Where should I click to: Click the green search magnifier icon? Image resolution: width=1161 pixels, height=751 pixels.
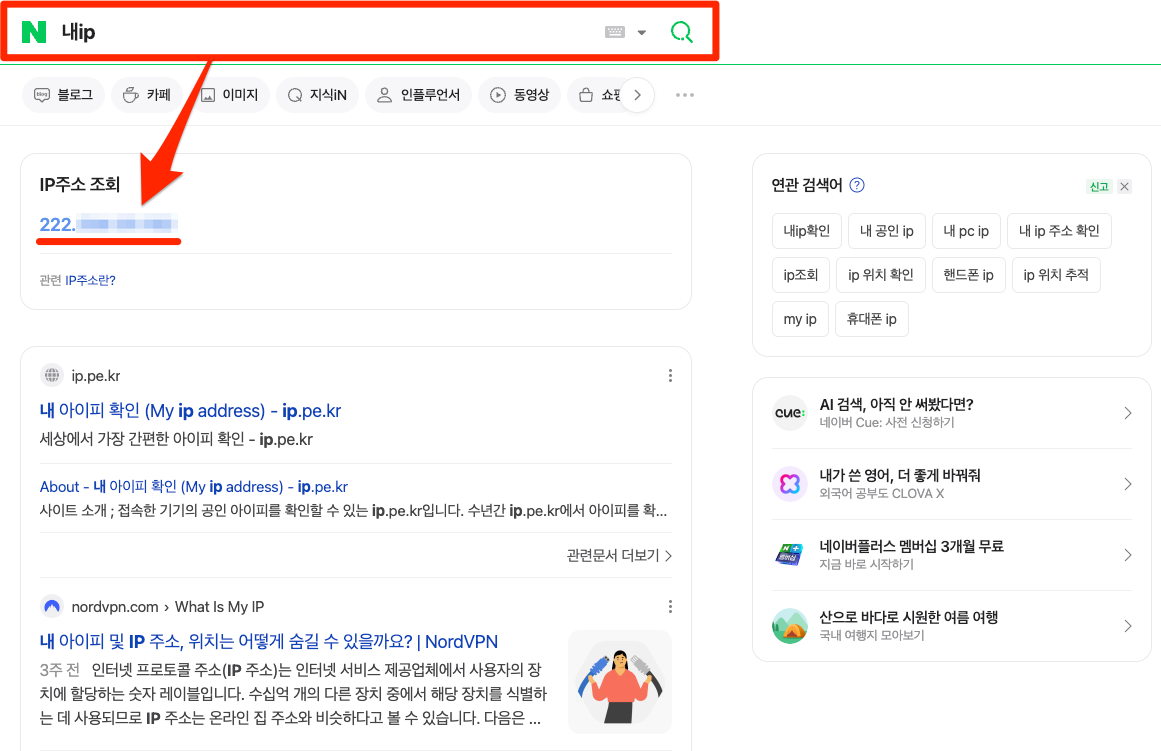681,32
